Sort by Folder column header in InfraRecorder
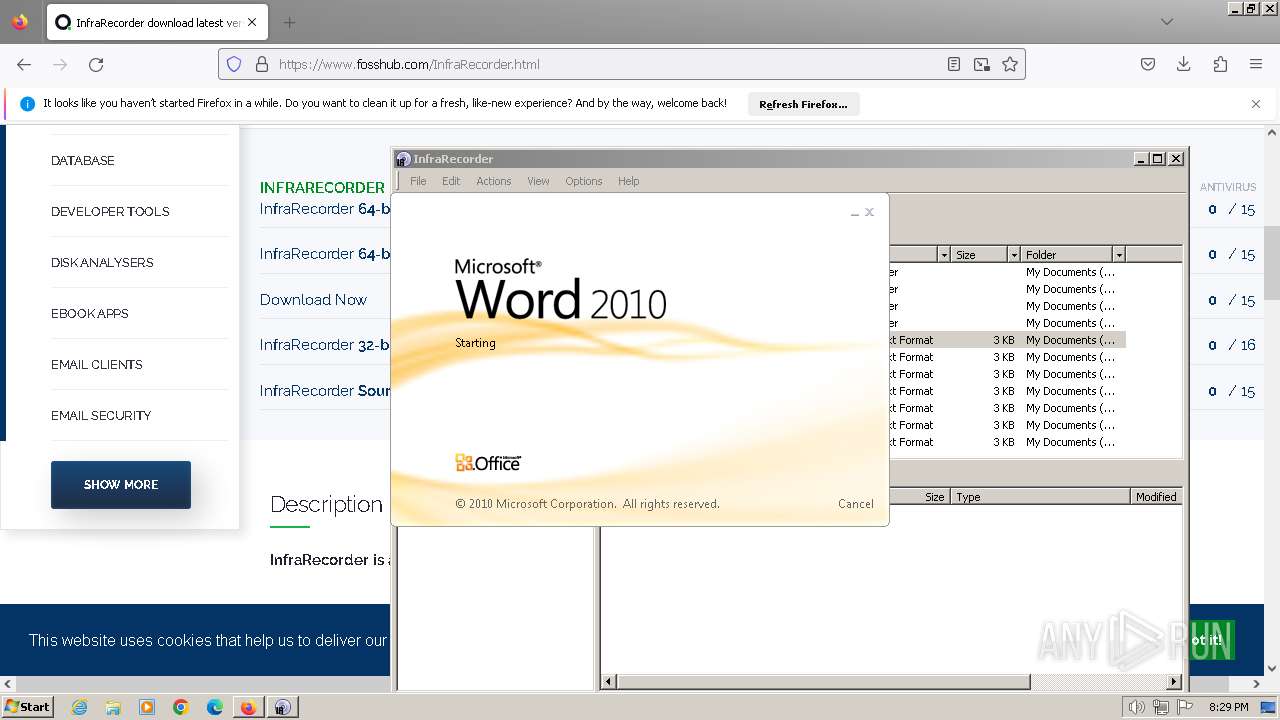Viewport: 1280px width, 720px height. [1066, 255]
